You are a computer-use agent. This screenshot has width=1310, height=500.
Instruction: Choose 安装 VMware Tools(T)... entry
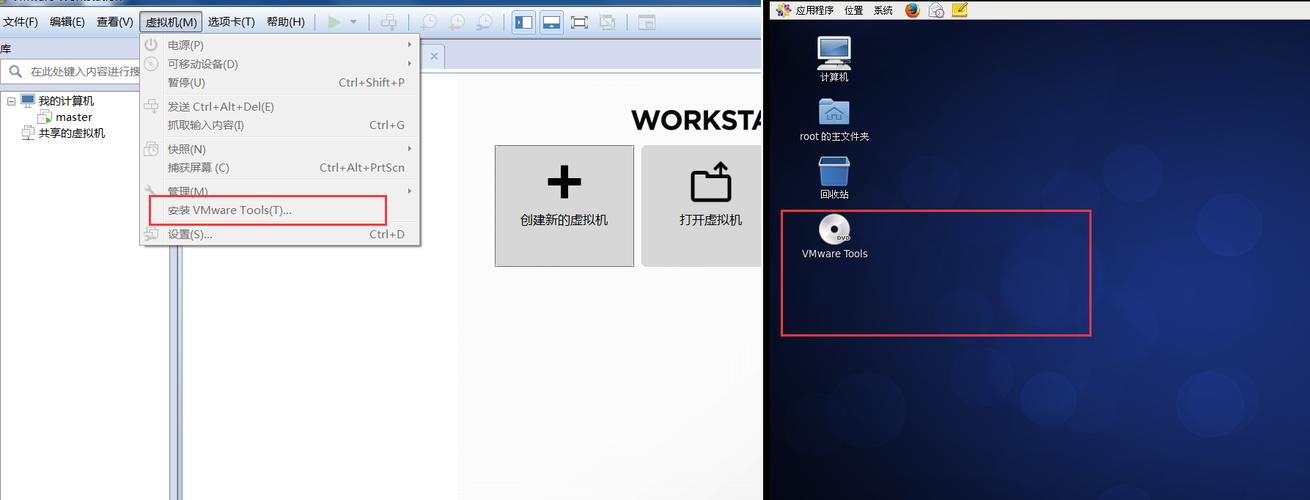point(279,210)
